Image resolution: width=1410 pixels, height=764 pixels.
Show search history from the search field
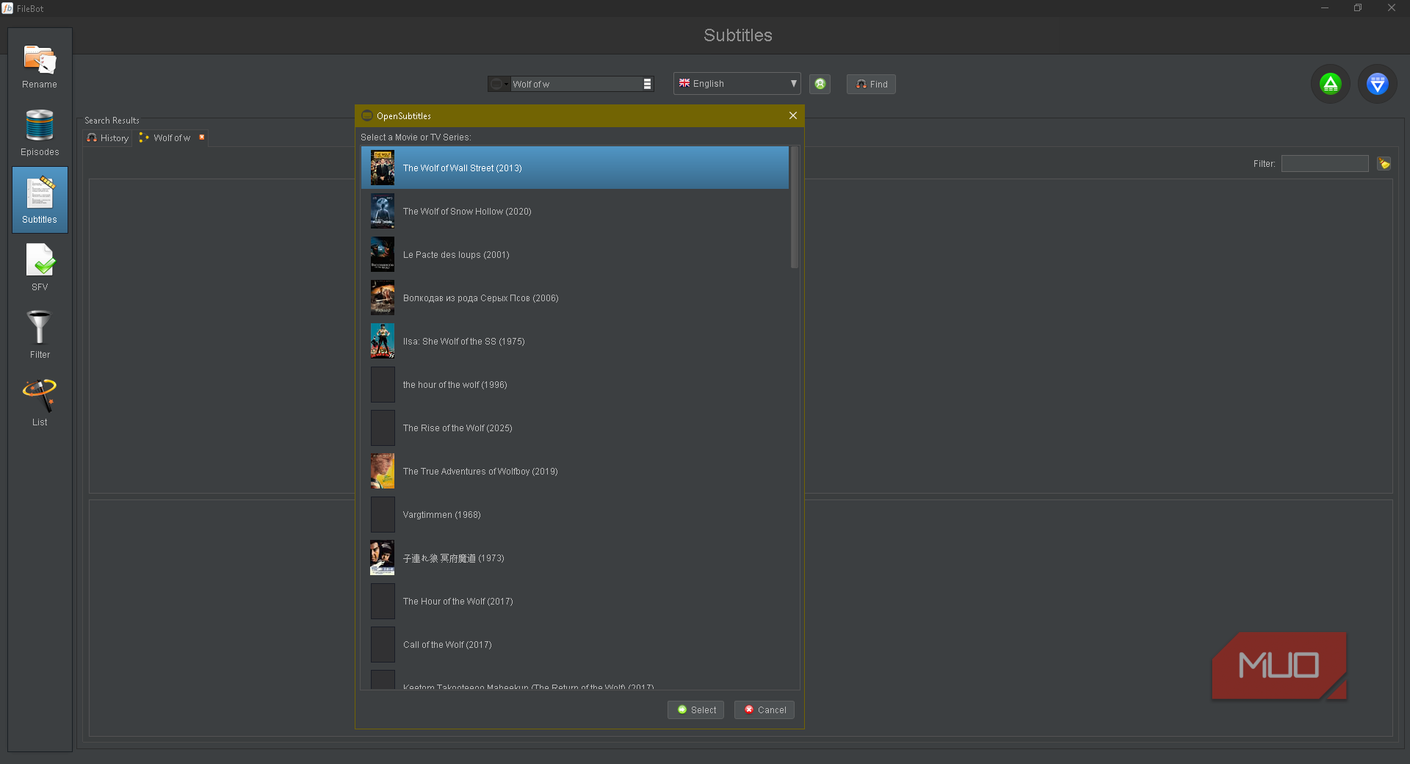(647, 84)
